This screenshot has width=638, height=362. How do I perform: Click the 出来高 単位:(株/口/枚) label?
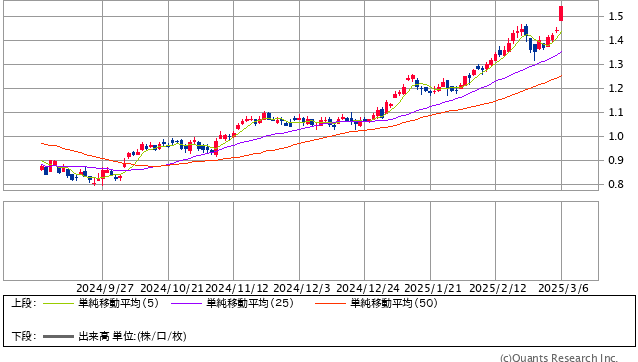(132, 336)
